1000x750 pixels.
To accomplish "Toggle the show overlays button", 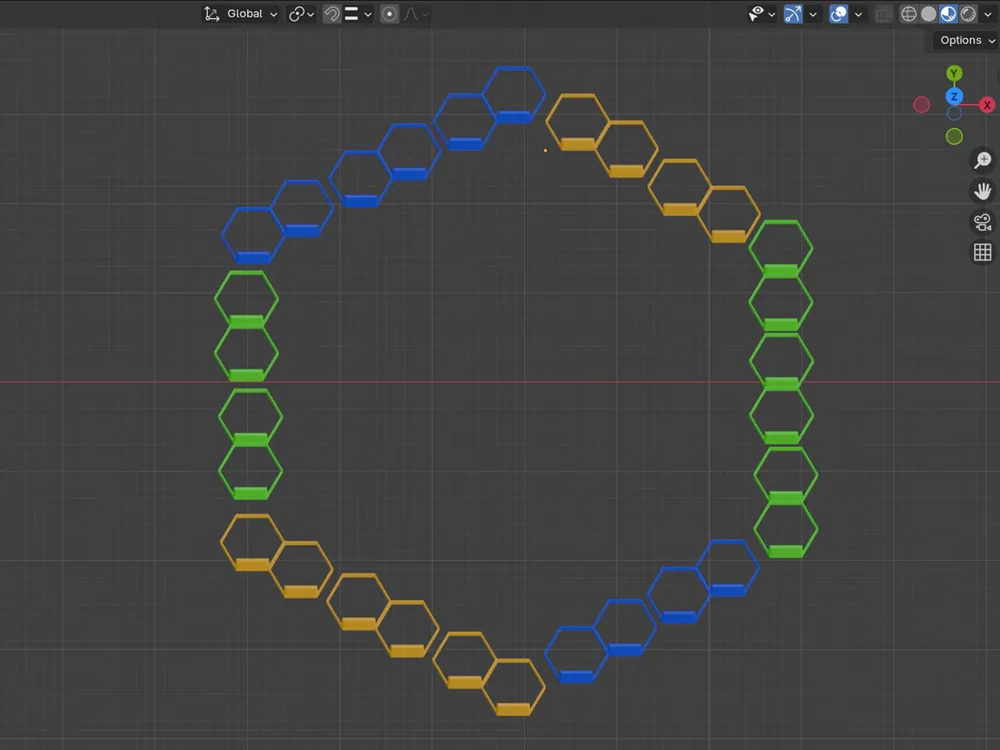I will (839, 13).
